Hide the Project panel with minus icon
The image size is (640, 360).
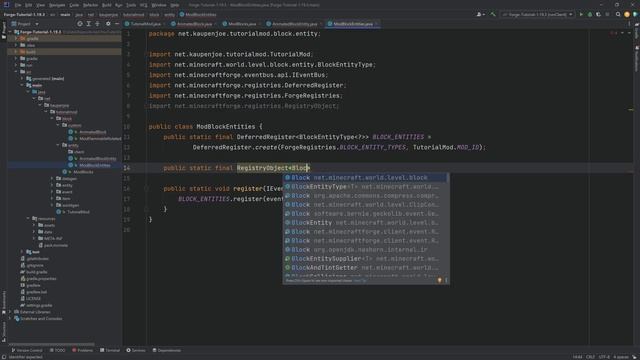(x=117, y=24)
